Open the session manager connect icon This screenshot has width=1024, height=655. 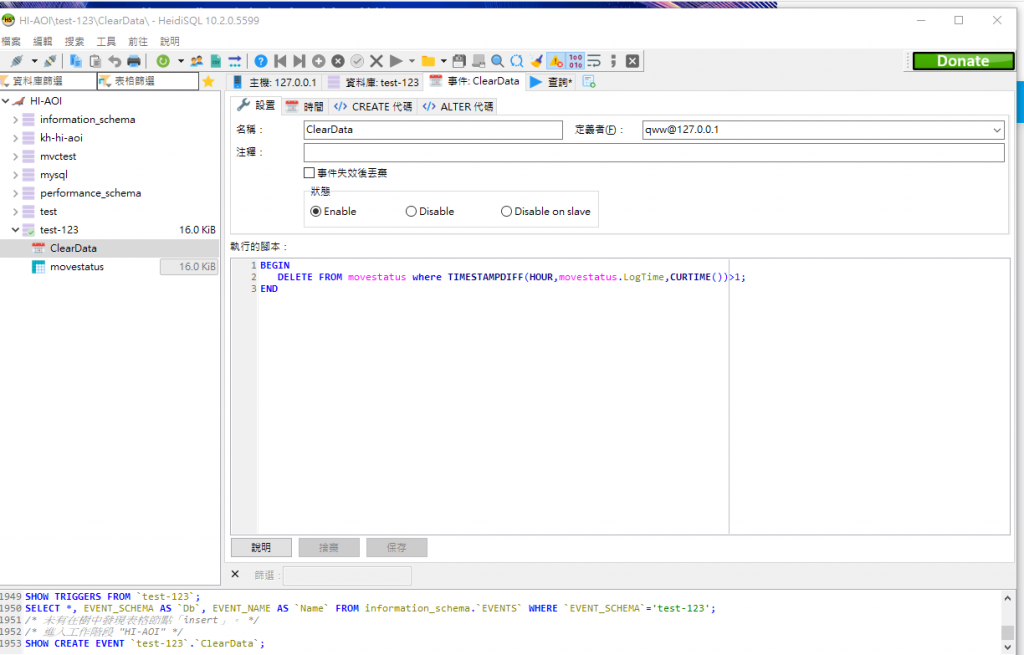coord(17,61)
